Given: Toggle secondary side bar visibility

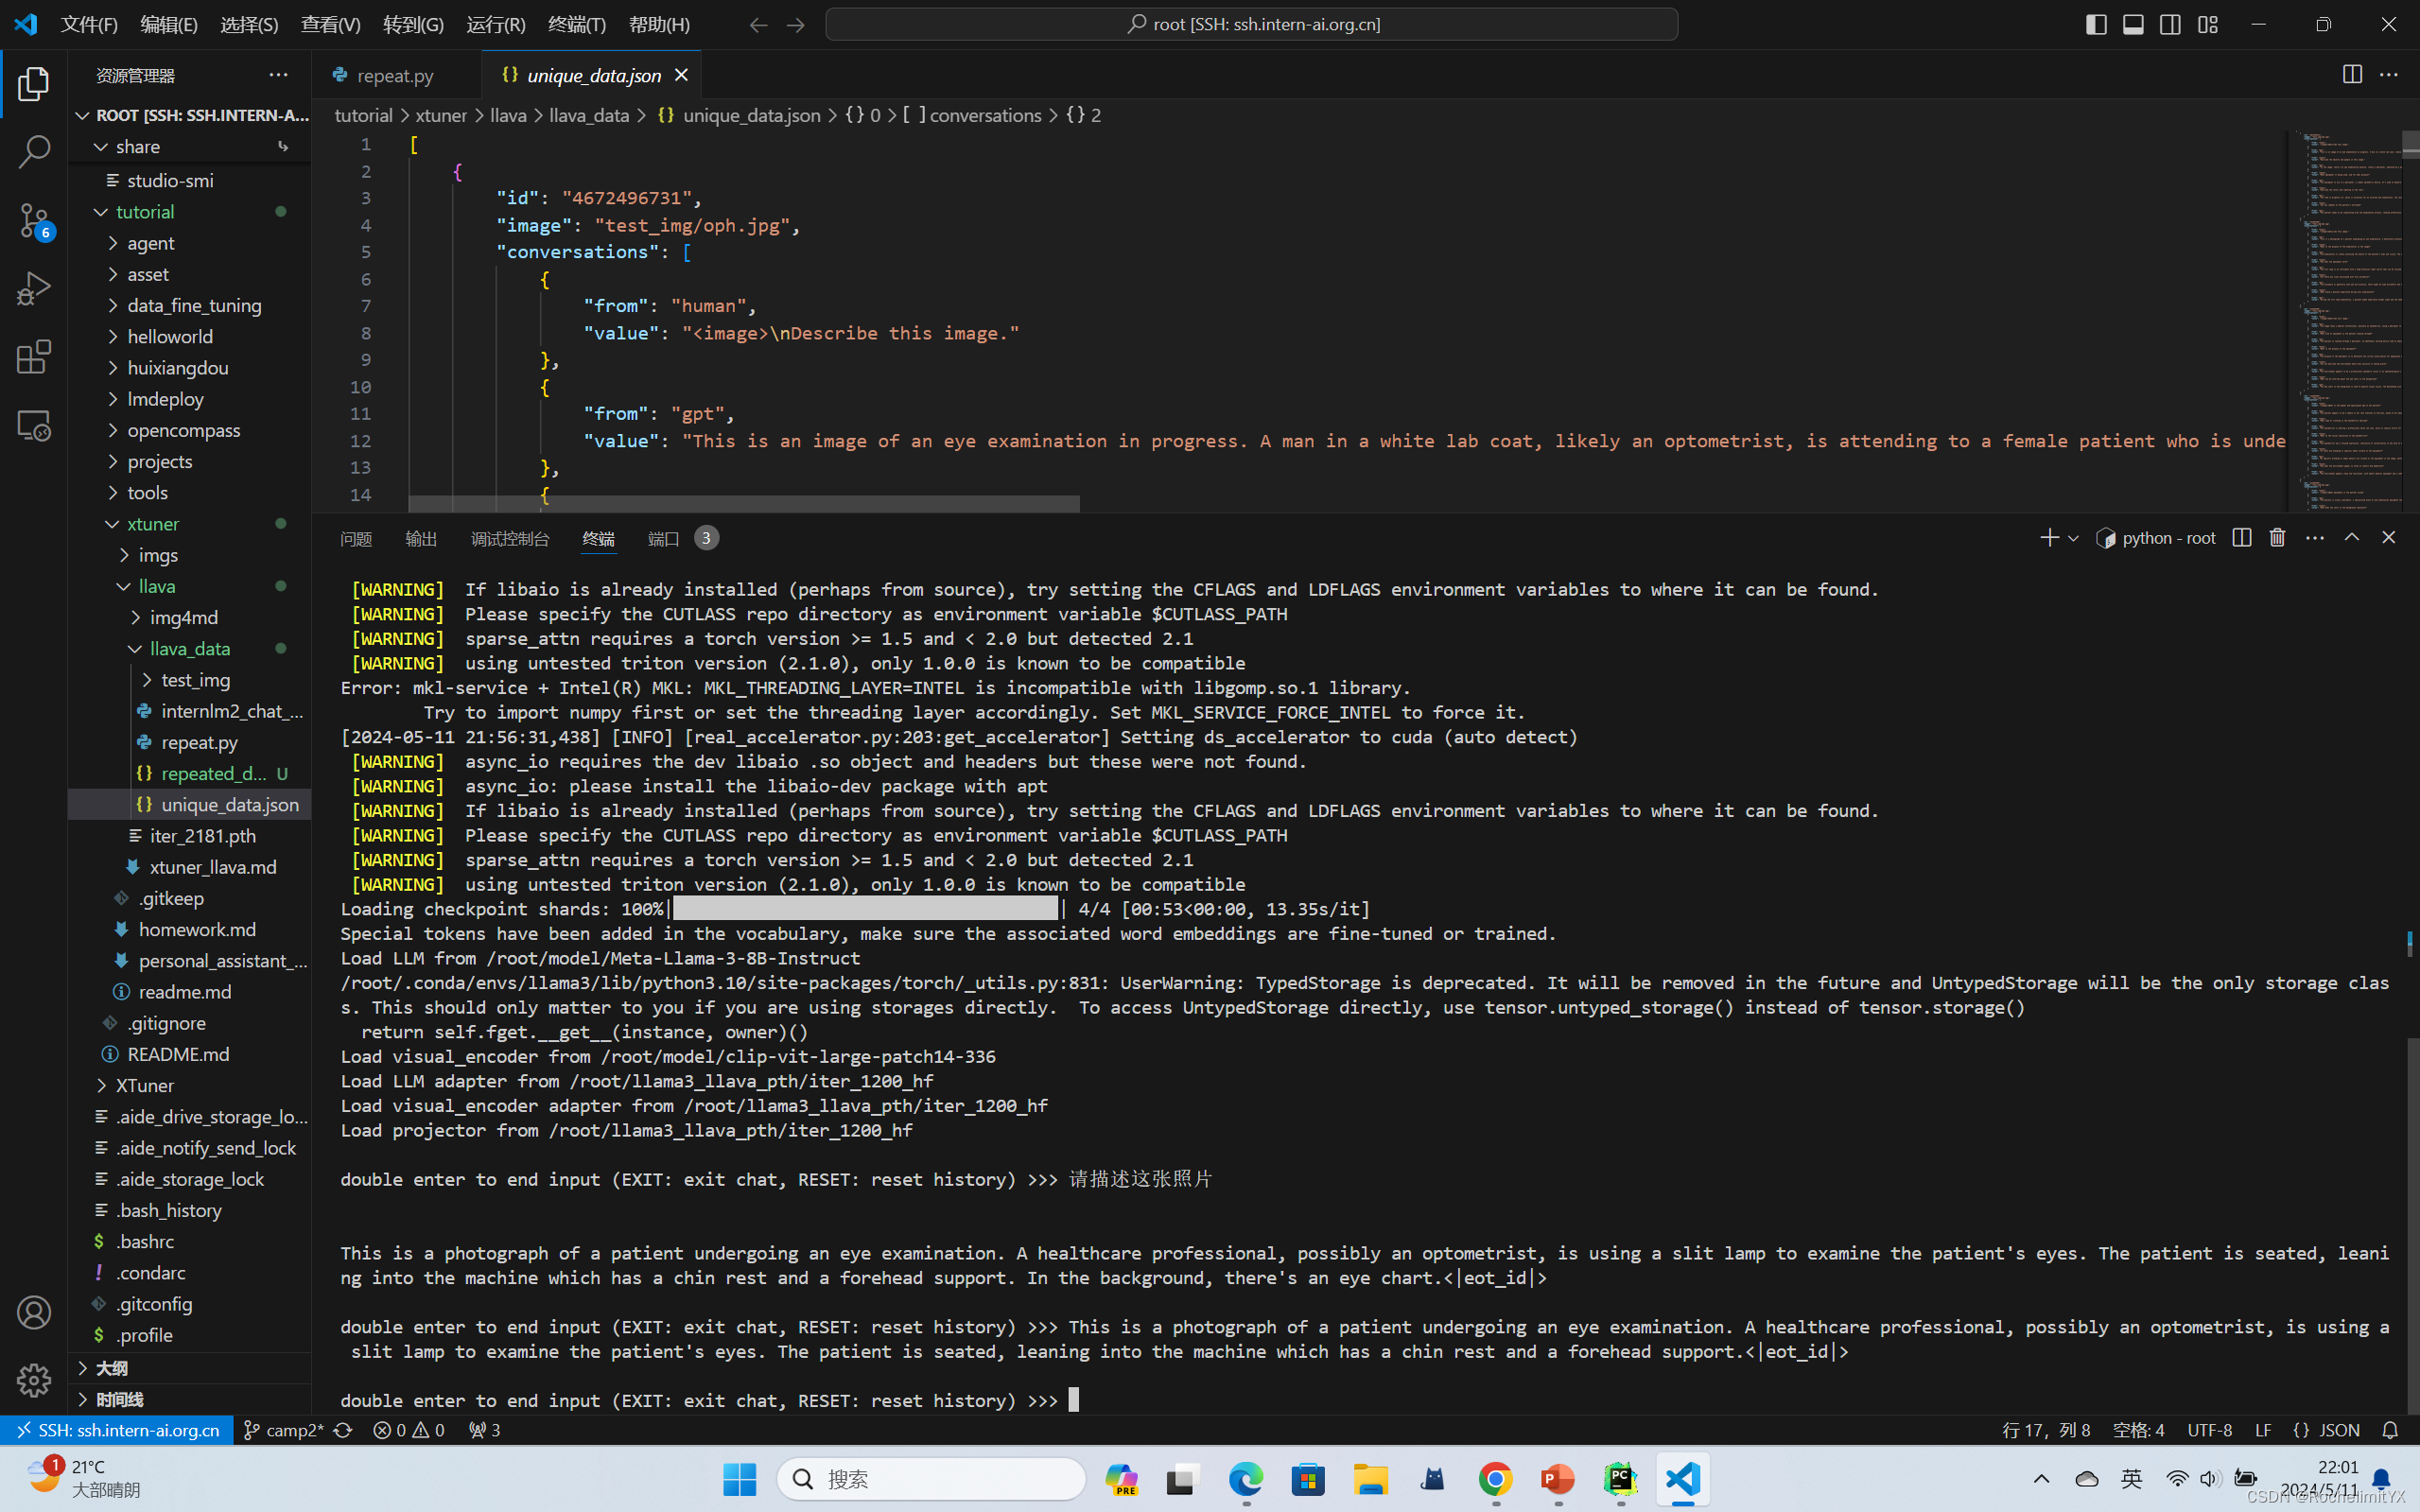Looking at the screenshot, I should coord(2170,24).
